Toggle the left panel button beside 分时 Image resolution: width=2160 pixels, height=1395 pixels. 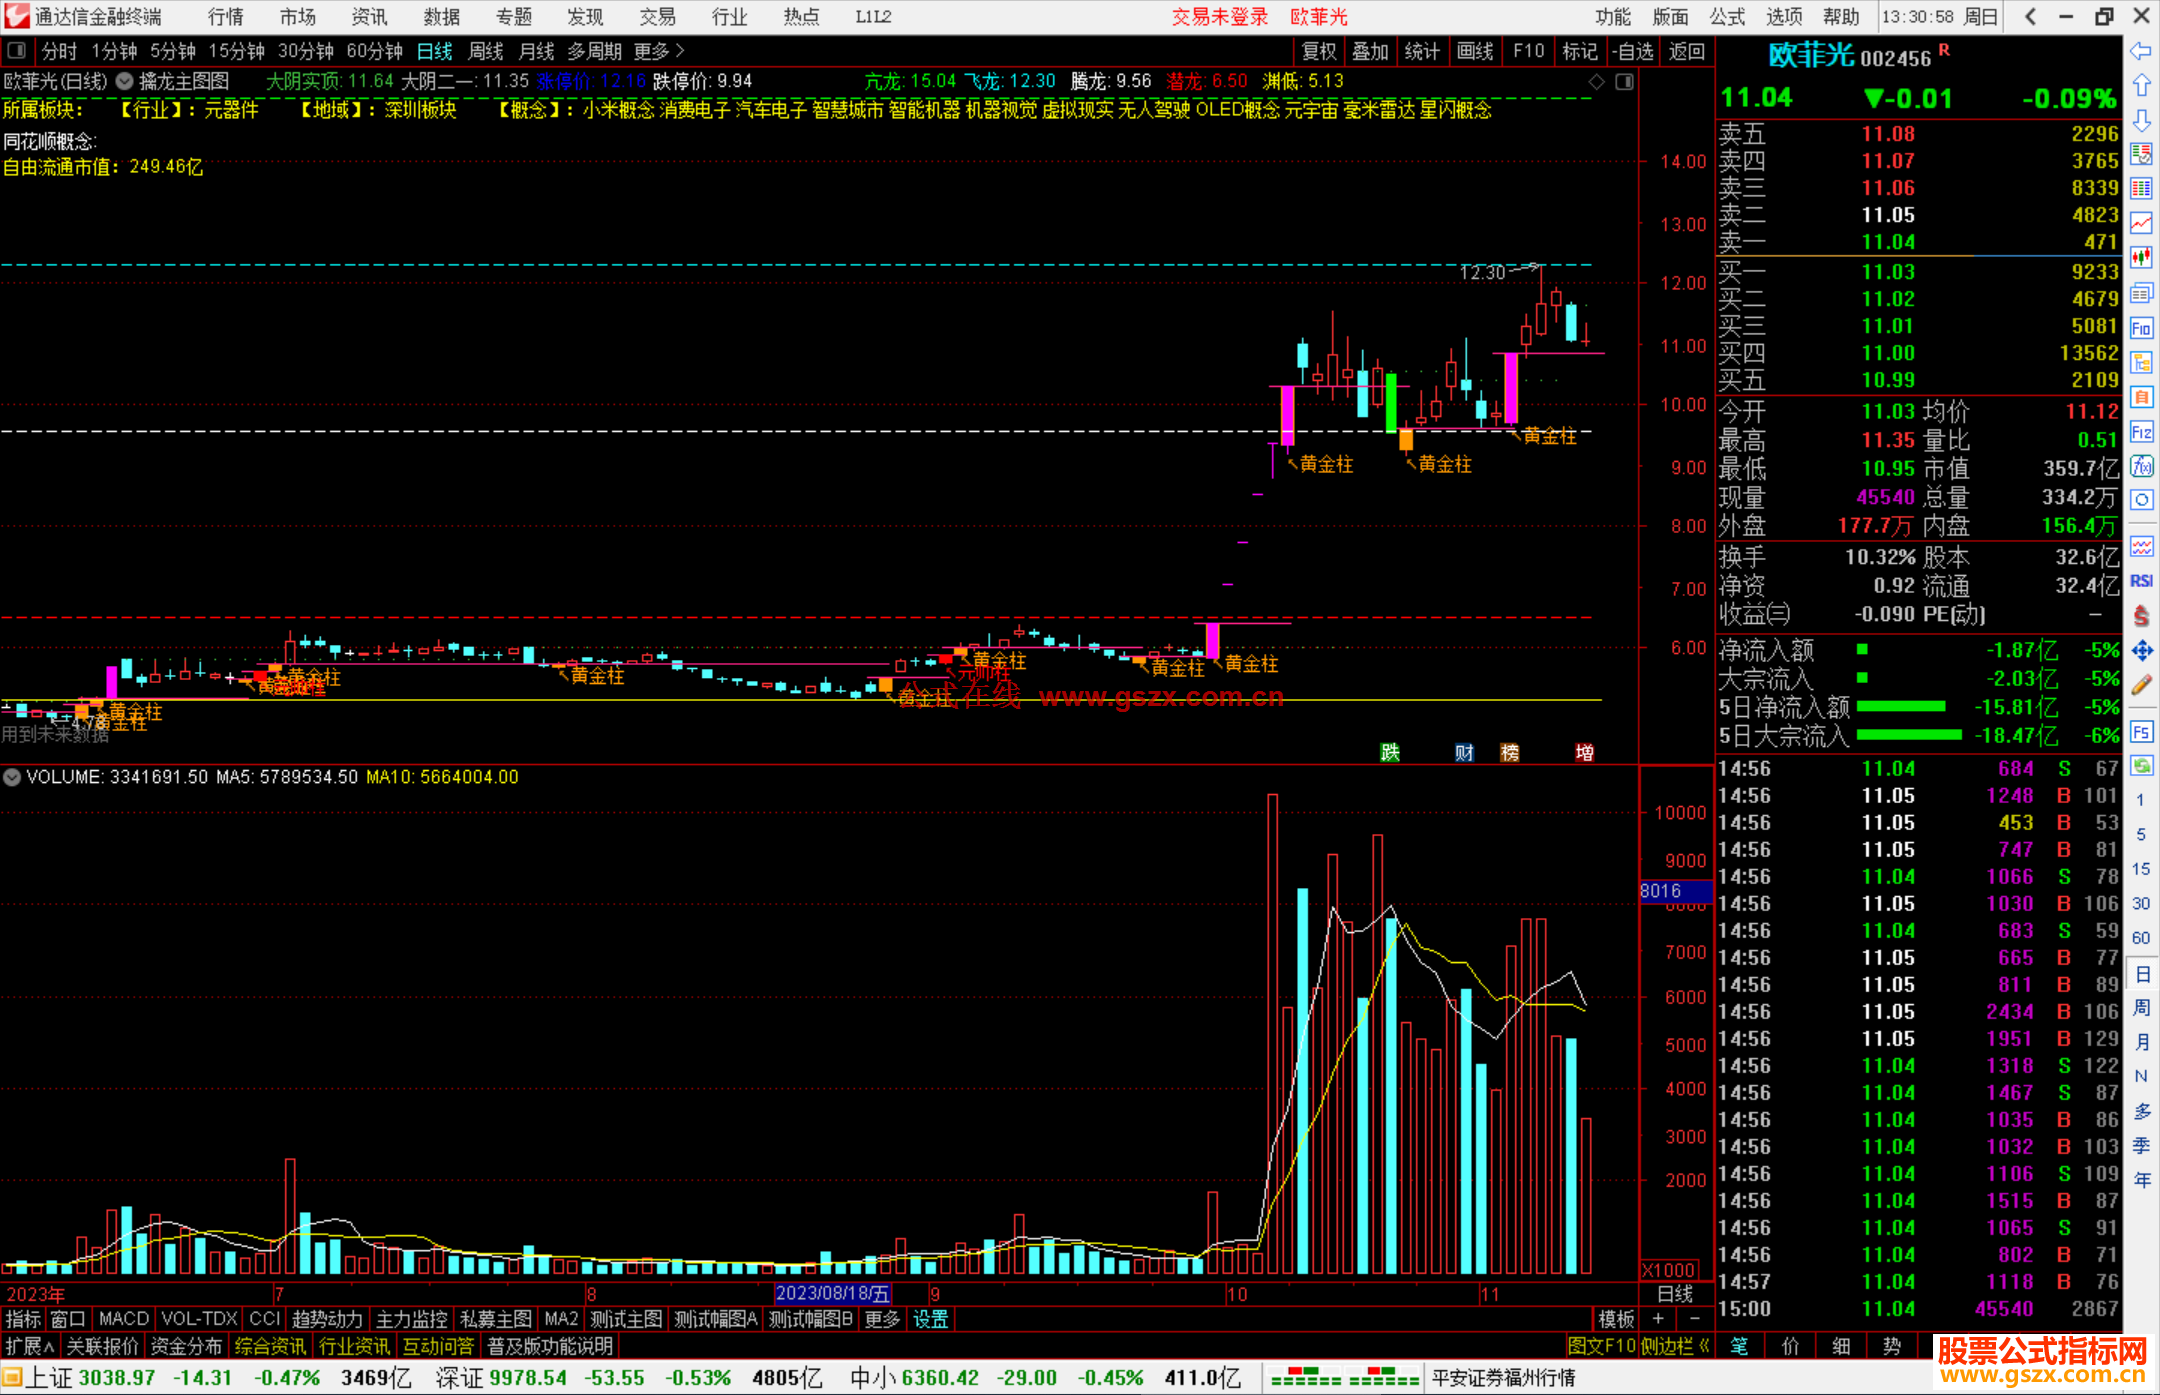pos(17,51)
